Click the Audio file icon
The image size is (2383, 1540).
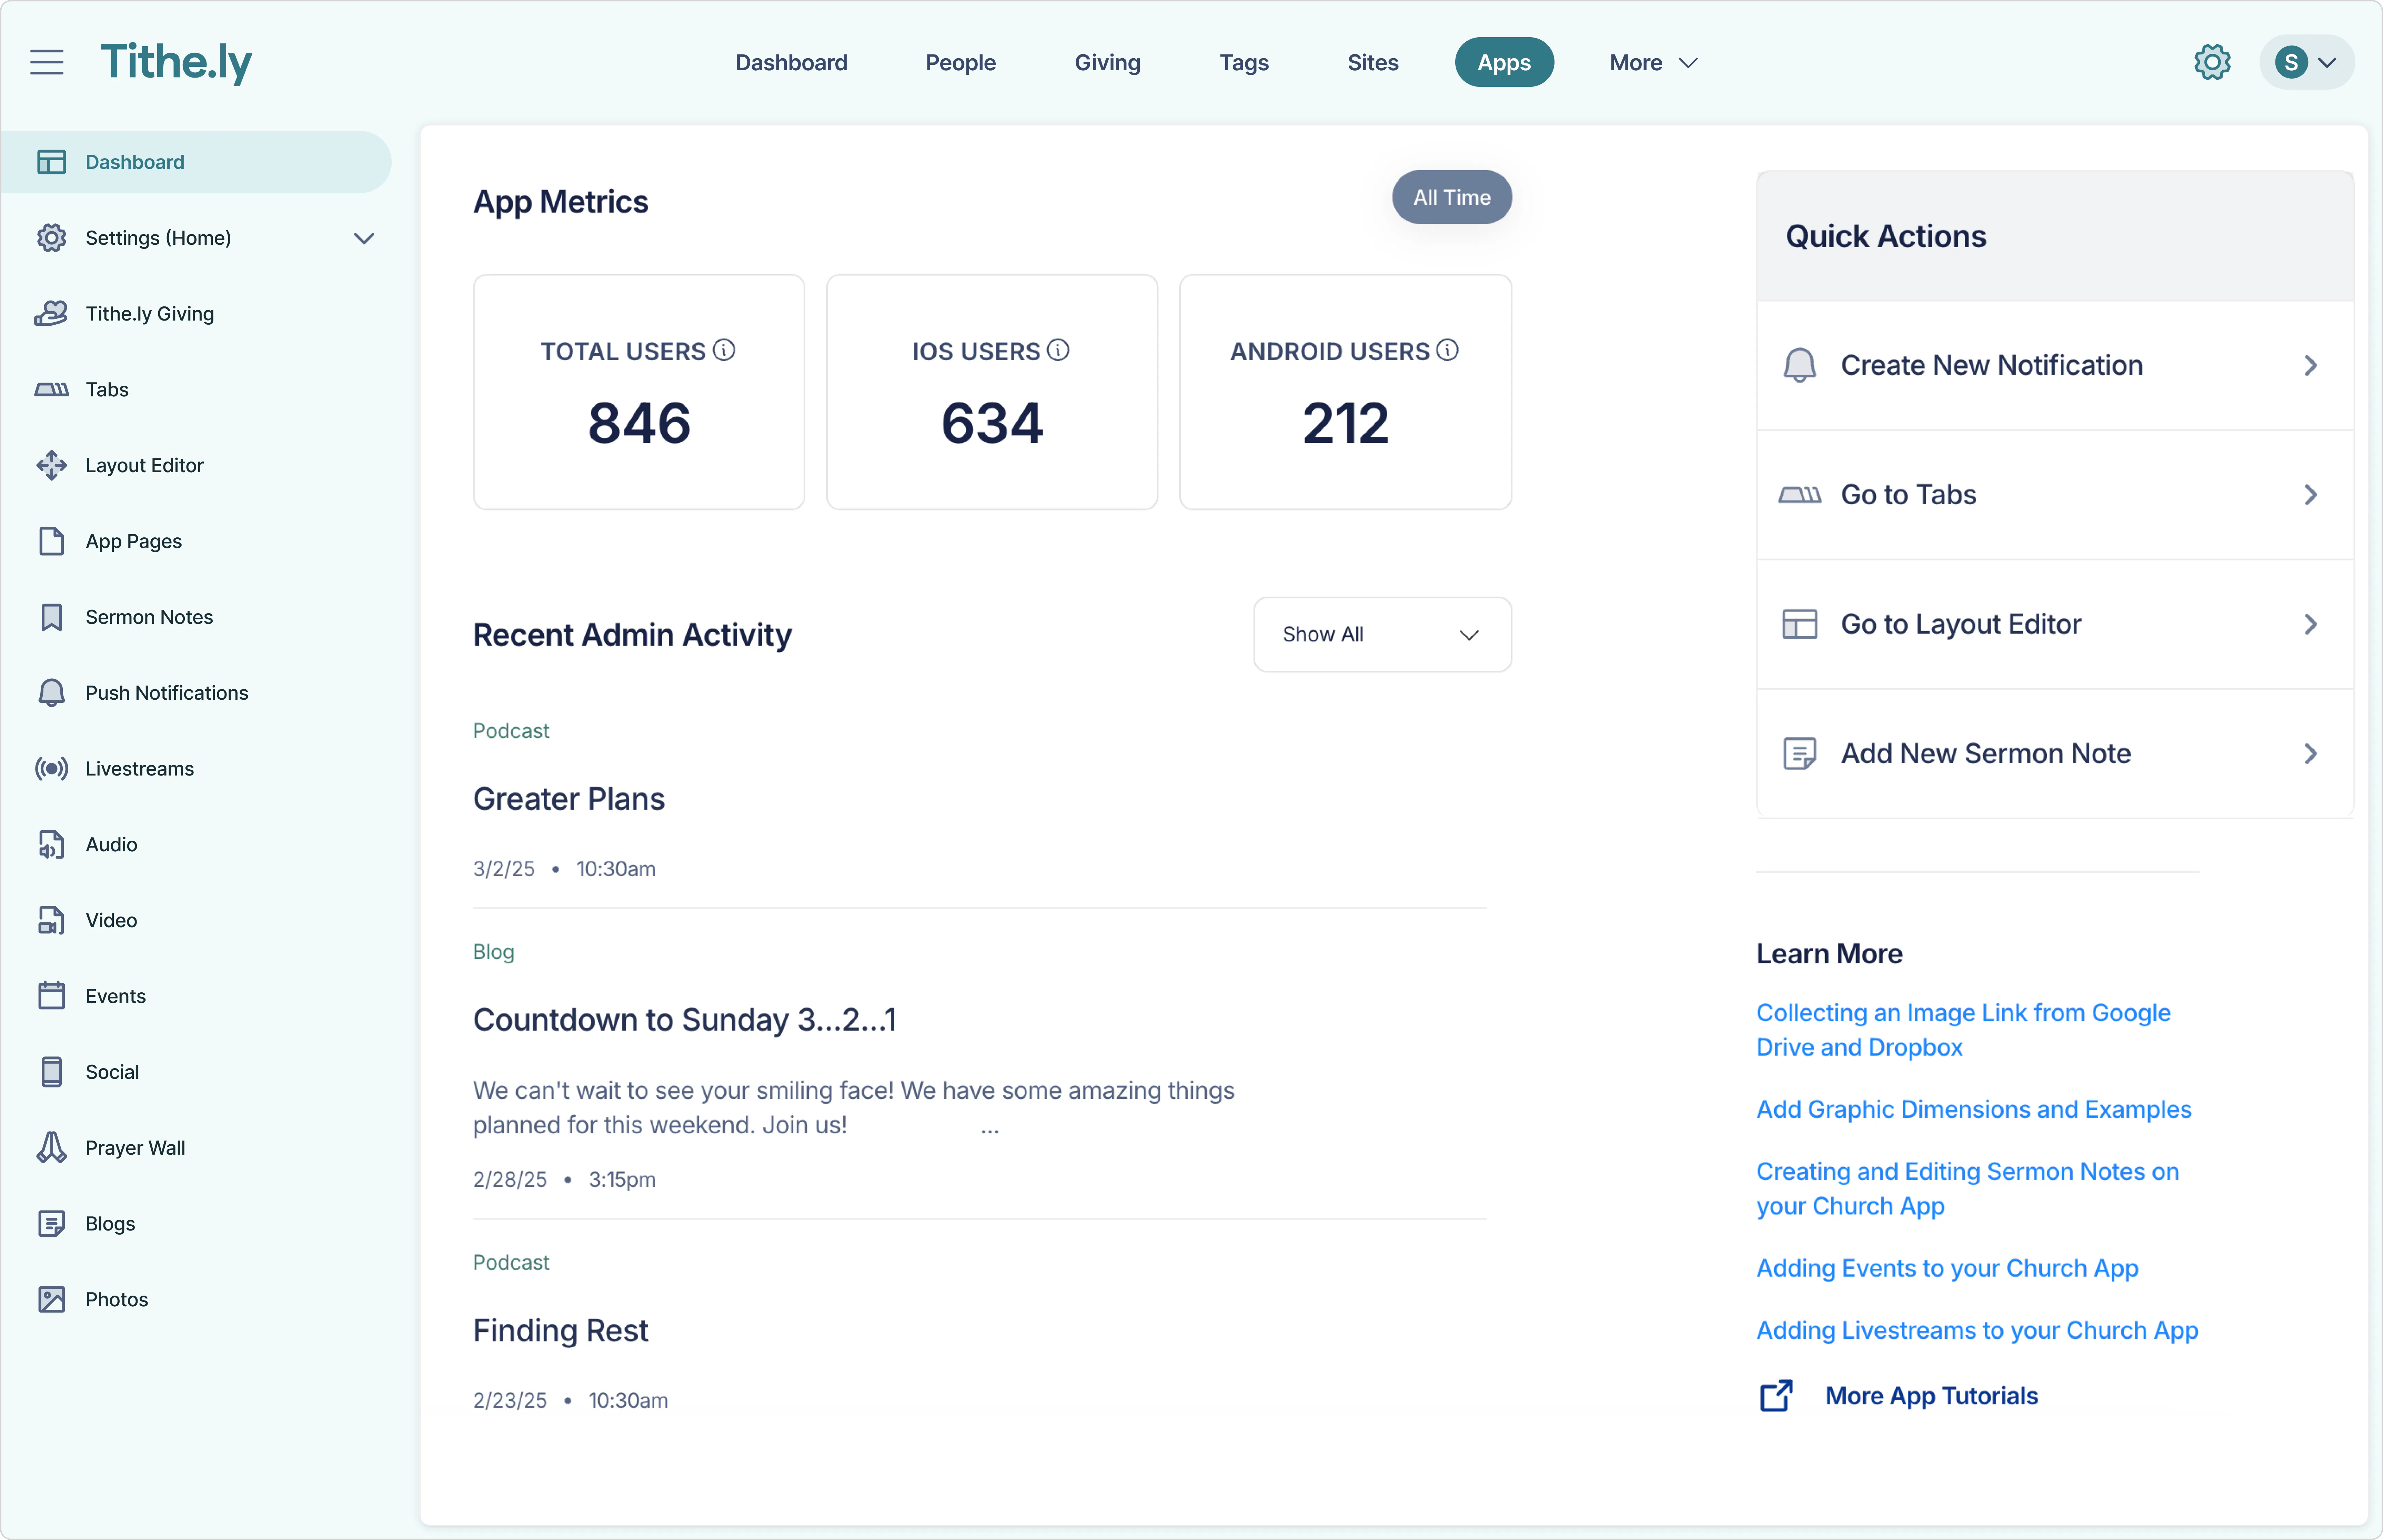tap(51, 845)
